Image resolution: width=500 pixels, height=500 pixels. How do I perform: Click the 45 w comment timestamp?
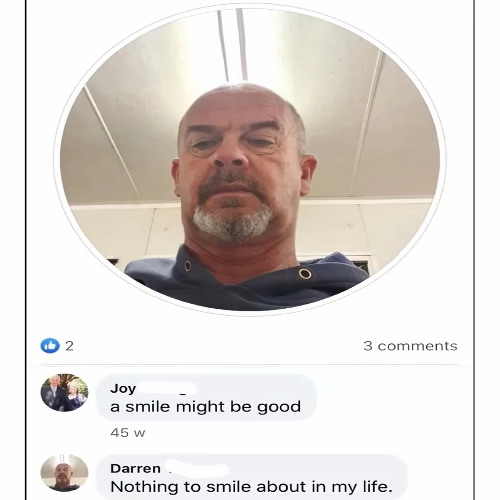pyautogui.click(x=128, y=433)
